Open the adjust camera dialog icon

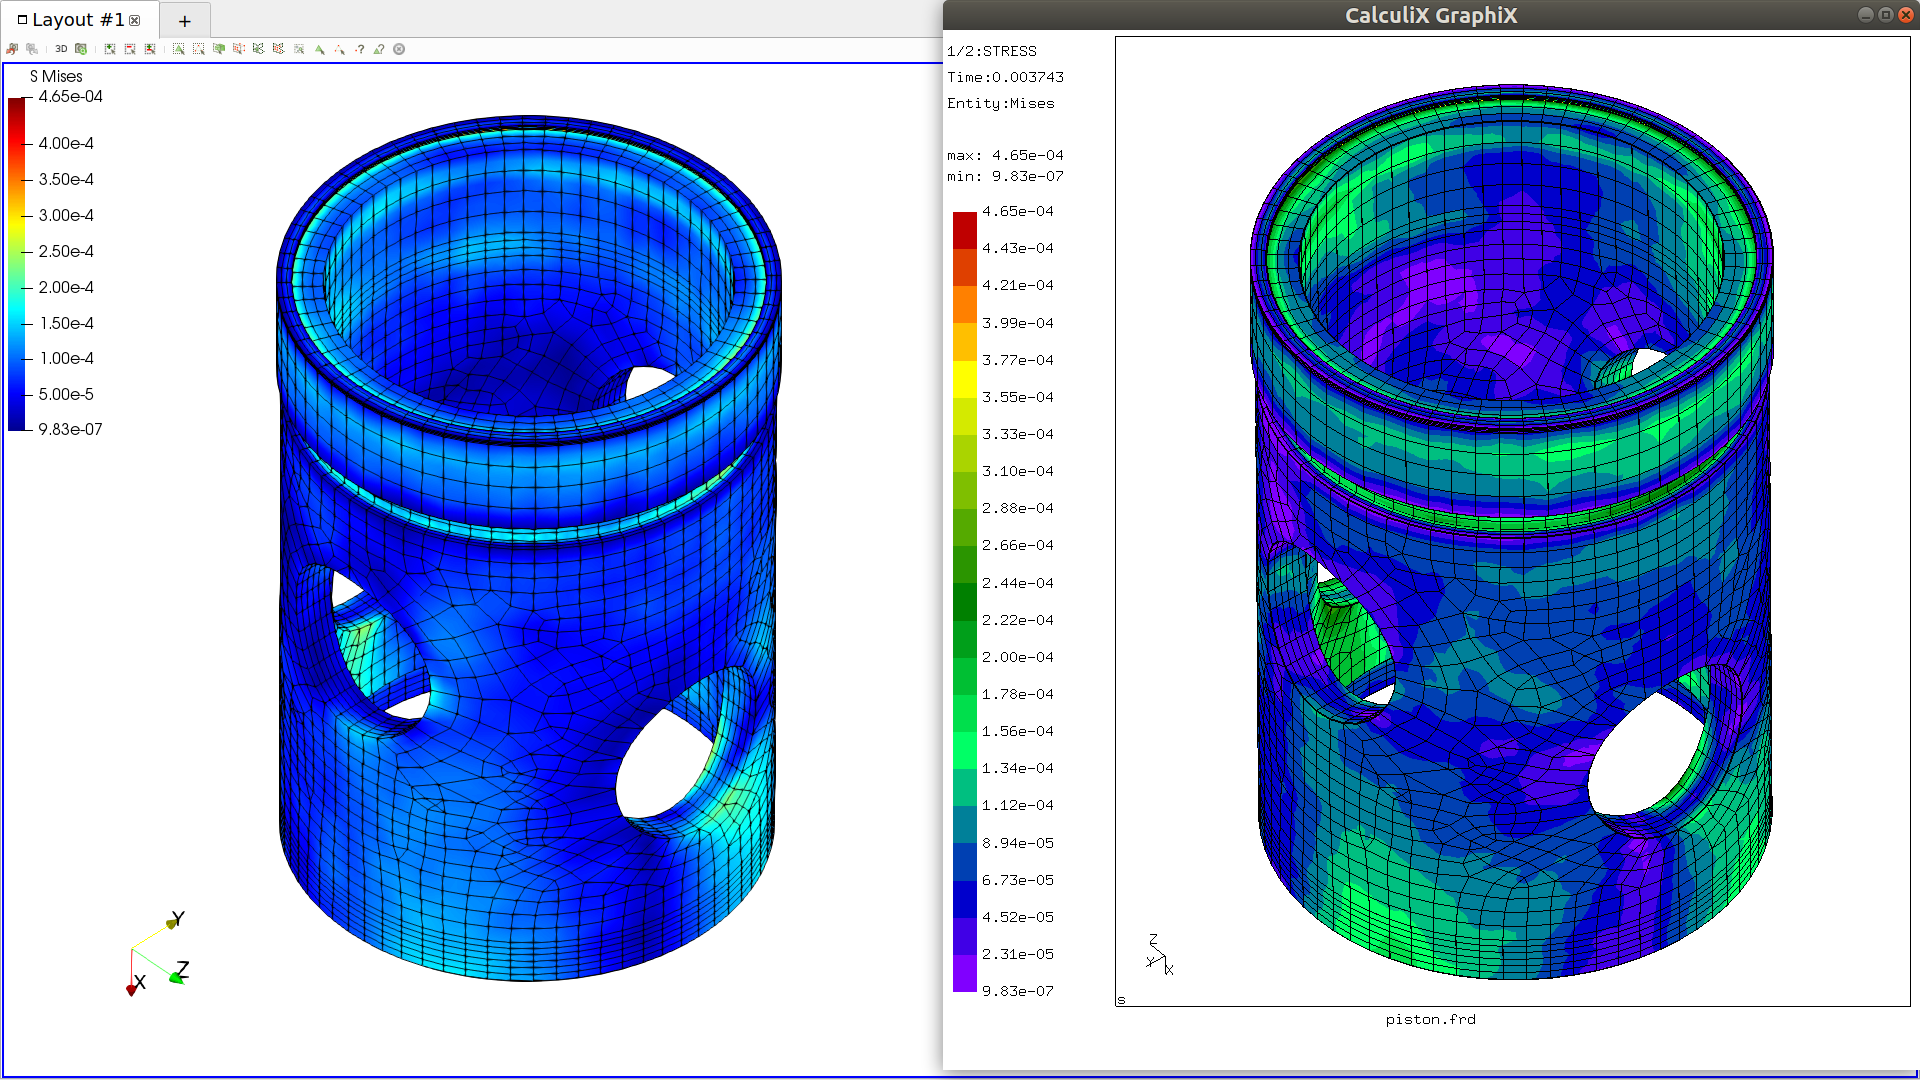(81, 49)
